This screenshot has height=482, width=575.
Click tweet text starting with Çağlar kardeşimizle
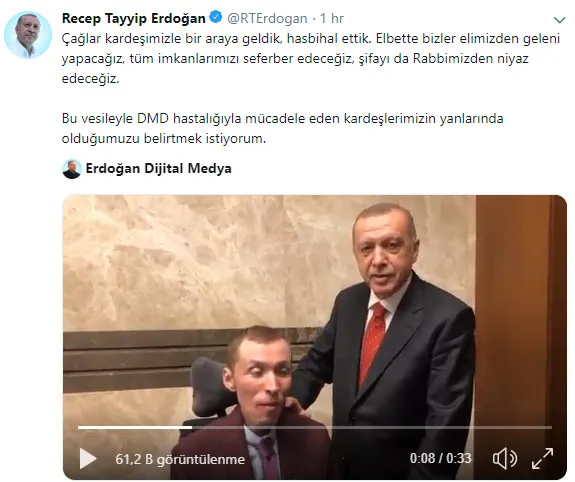point(311,58)
